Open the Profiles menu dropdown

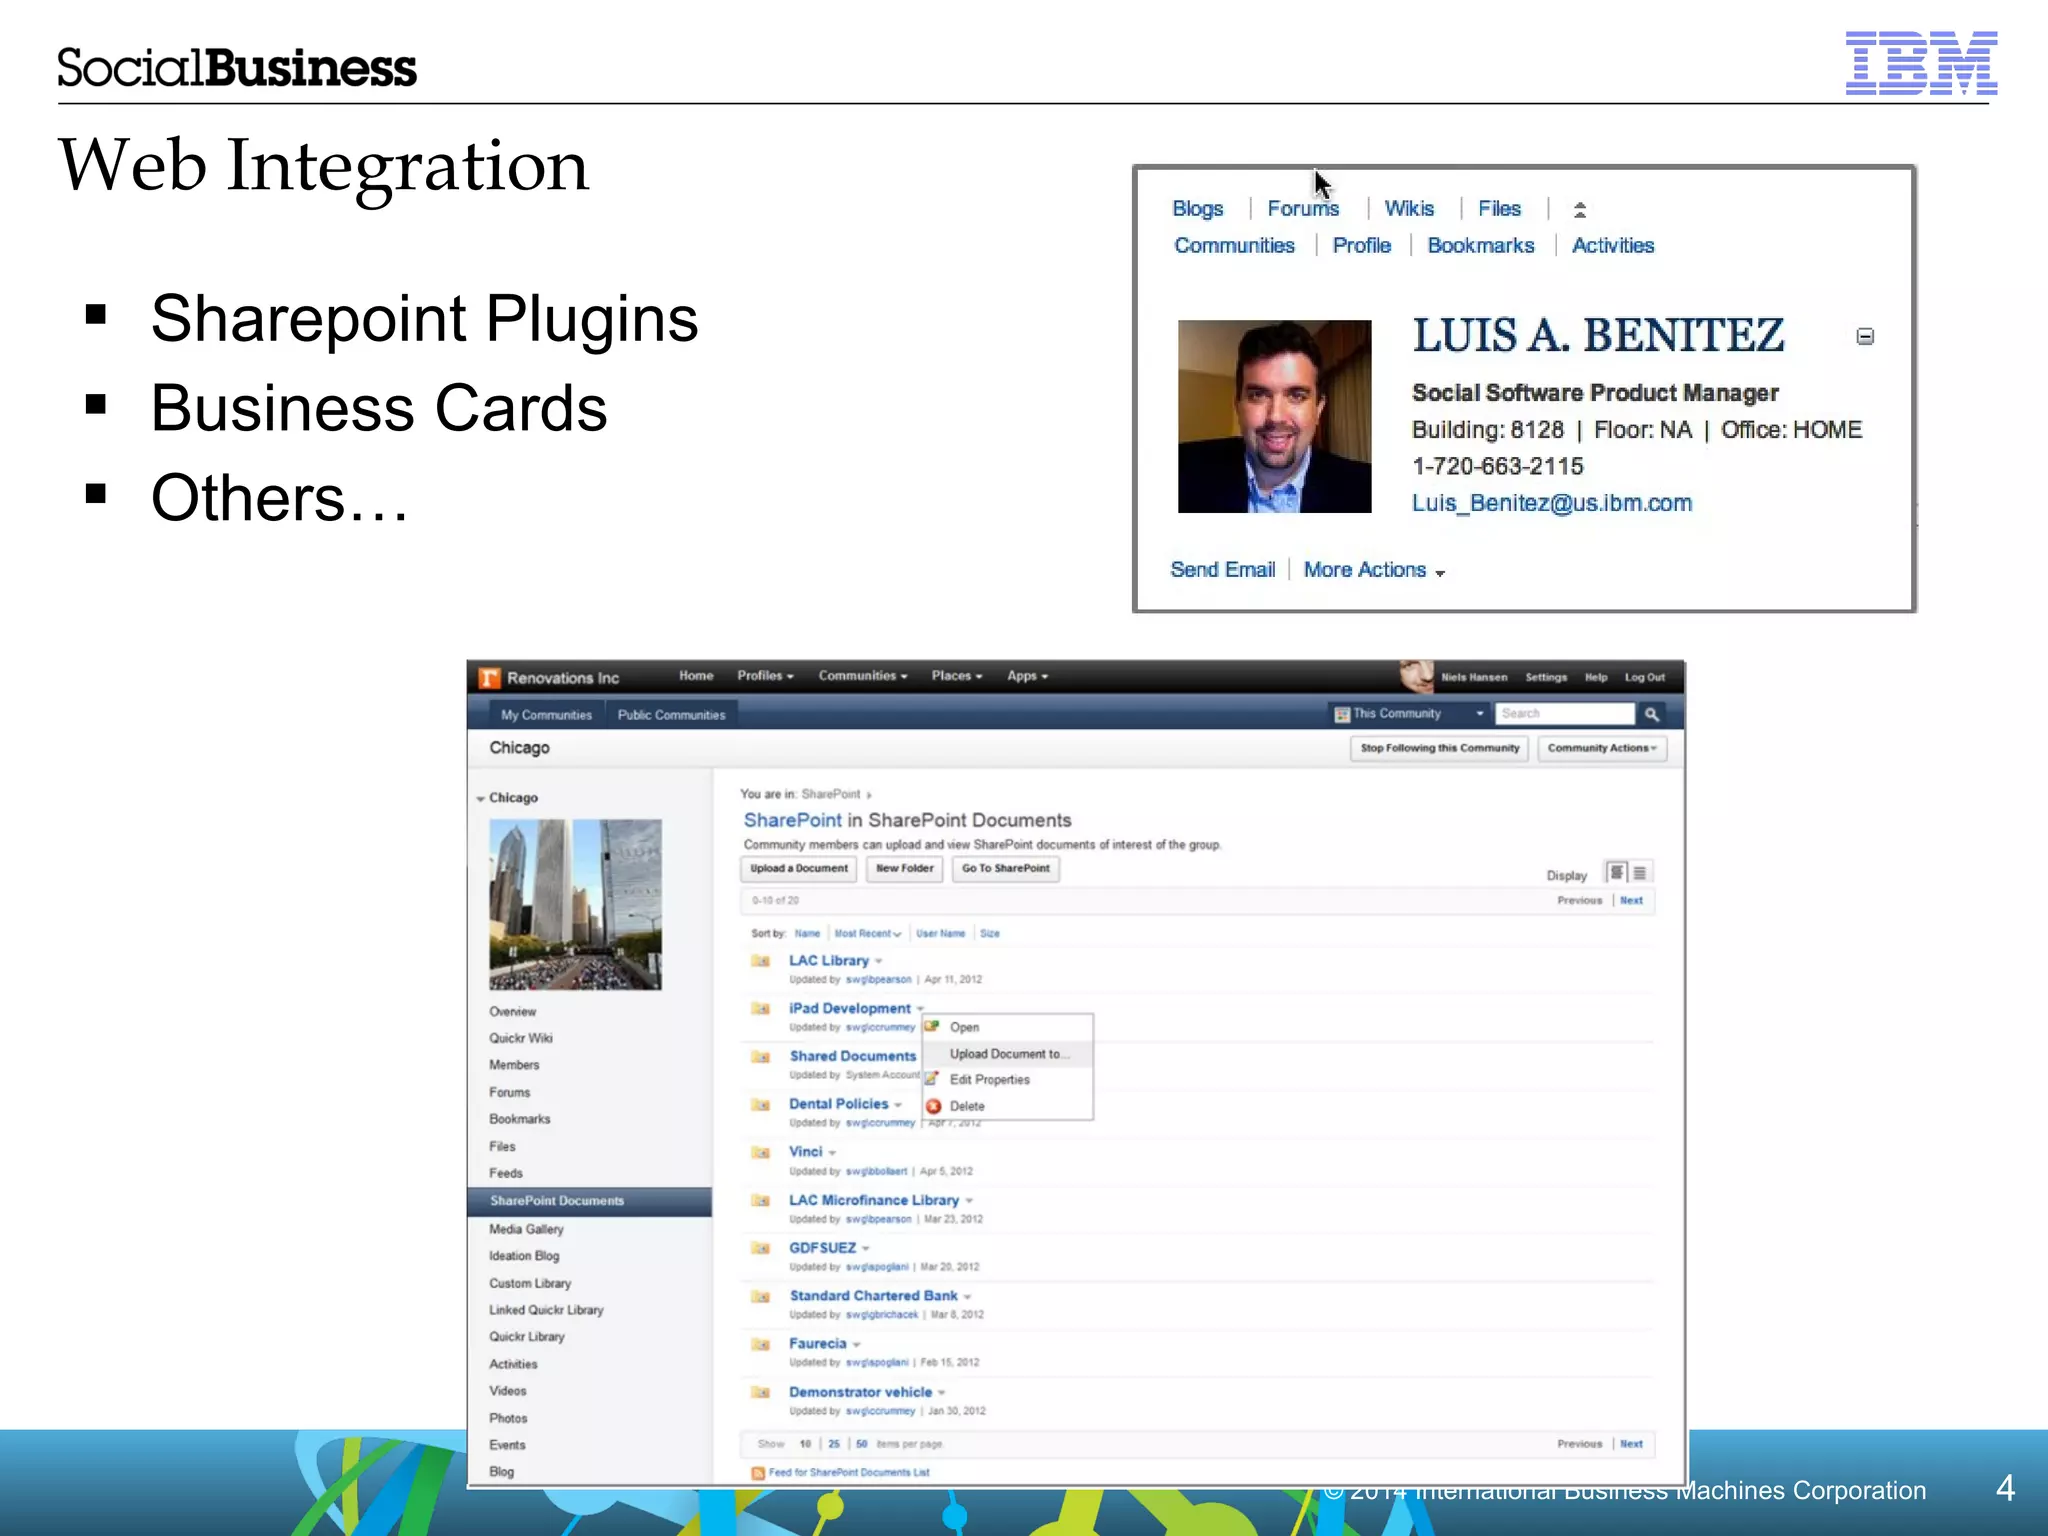point(765,676)
